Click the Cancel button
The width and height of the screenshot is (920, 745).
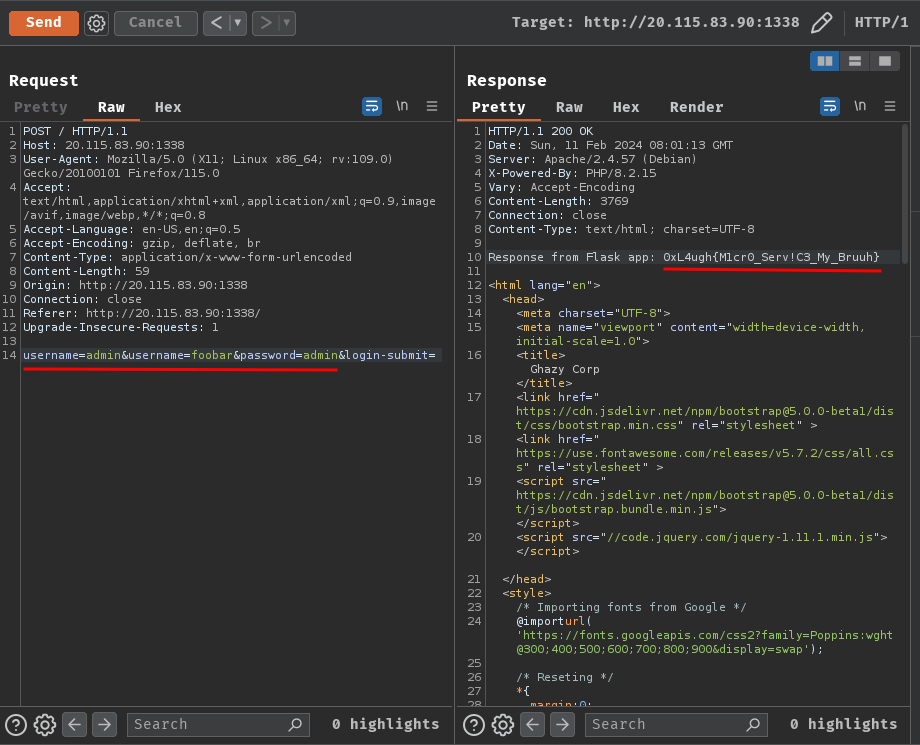point(155,23)
